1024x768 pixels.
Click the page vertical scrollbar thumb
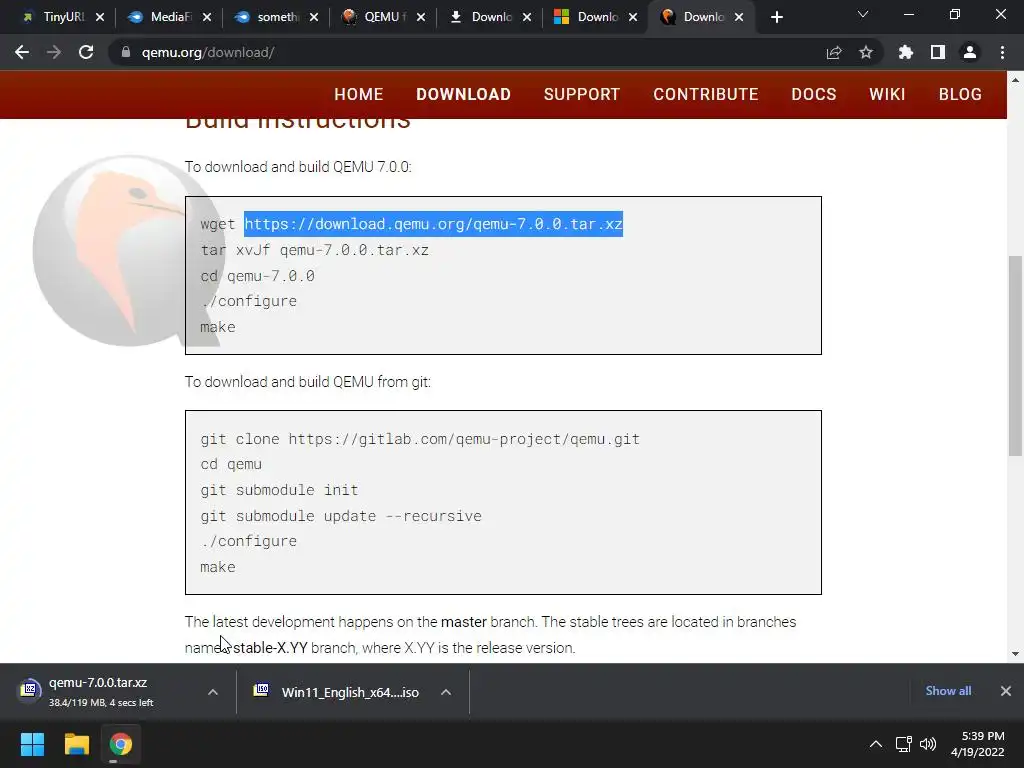click(1015, 356)
